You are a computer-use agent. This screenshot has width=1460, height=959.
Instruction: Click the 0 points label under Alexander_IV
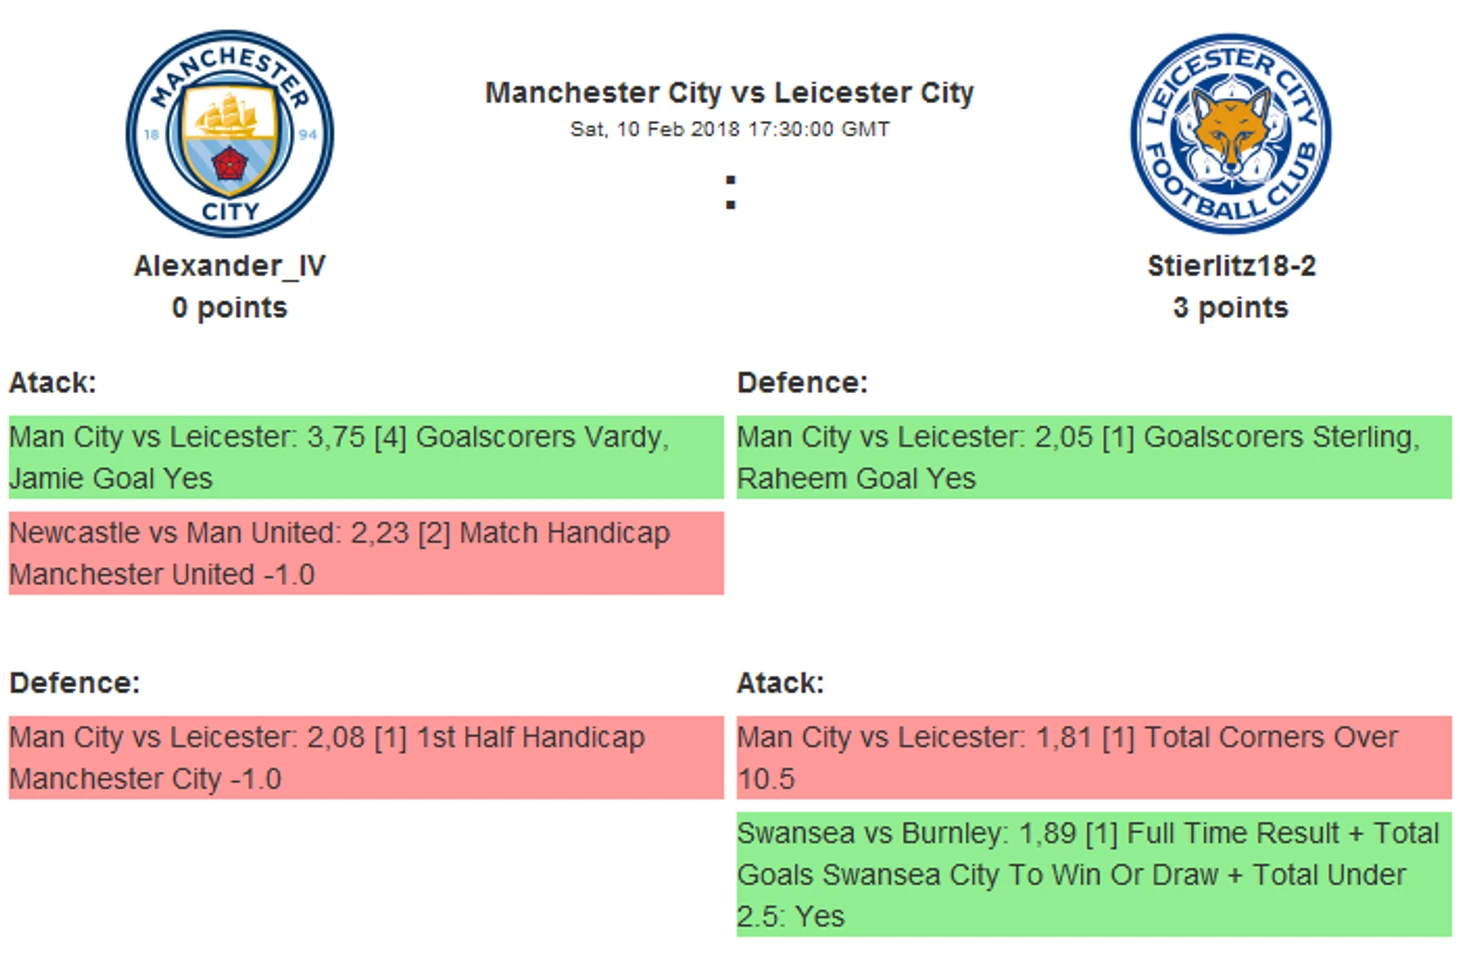pos(229,307)
